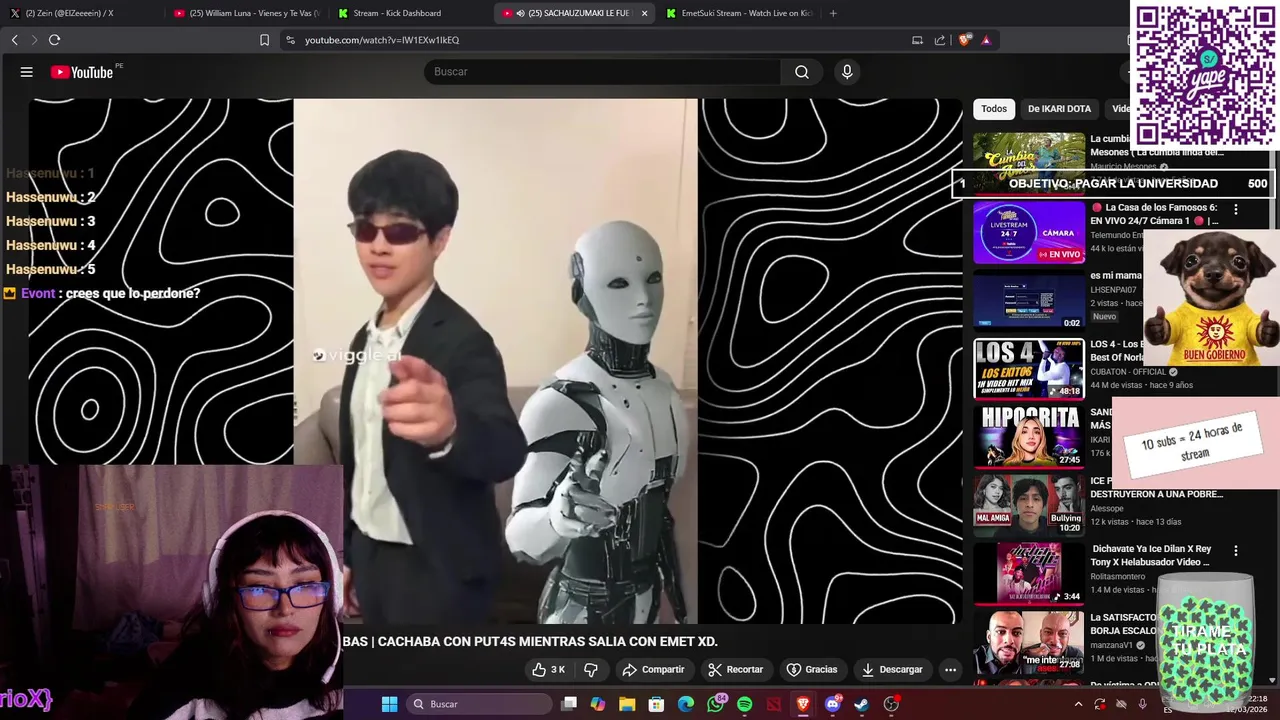Click the Gracias super thanks button
Screen dimensions: 1280x720
click(812, 669)
